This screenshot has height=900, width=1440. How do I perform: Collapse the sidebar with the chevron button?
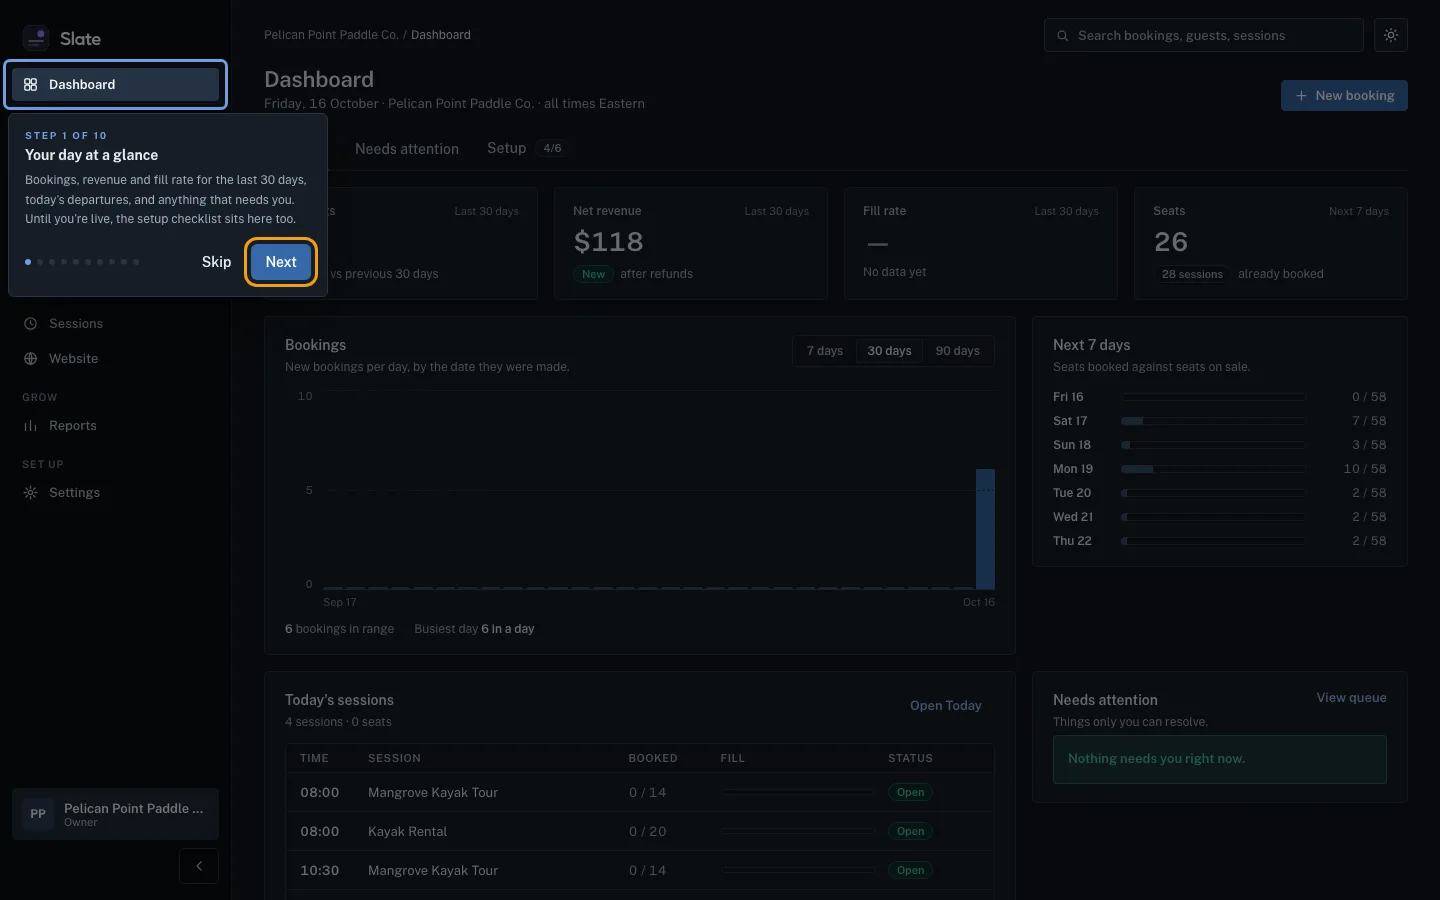click(x=199, y=866)
